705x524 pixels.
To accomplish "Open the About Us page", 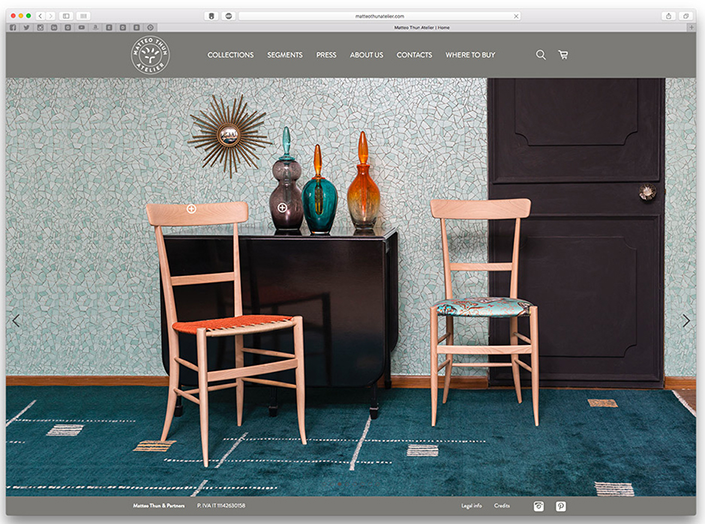I will click(x=366, y=55).
